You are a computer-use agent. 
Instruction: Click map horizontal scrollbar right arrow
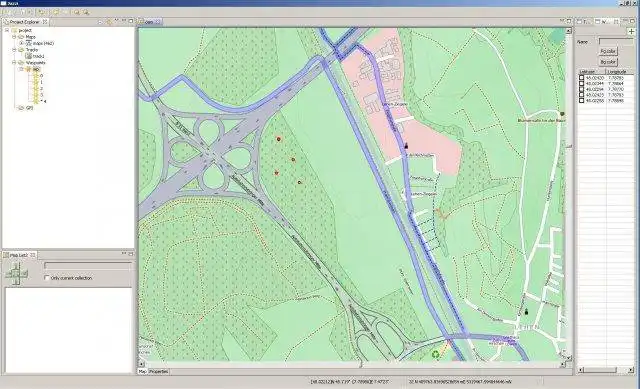pos(563,364)
